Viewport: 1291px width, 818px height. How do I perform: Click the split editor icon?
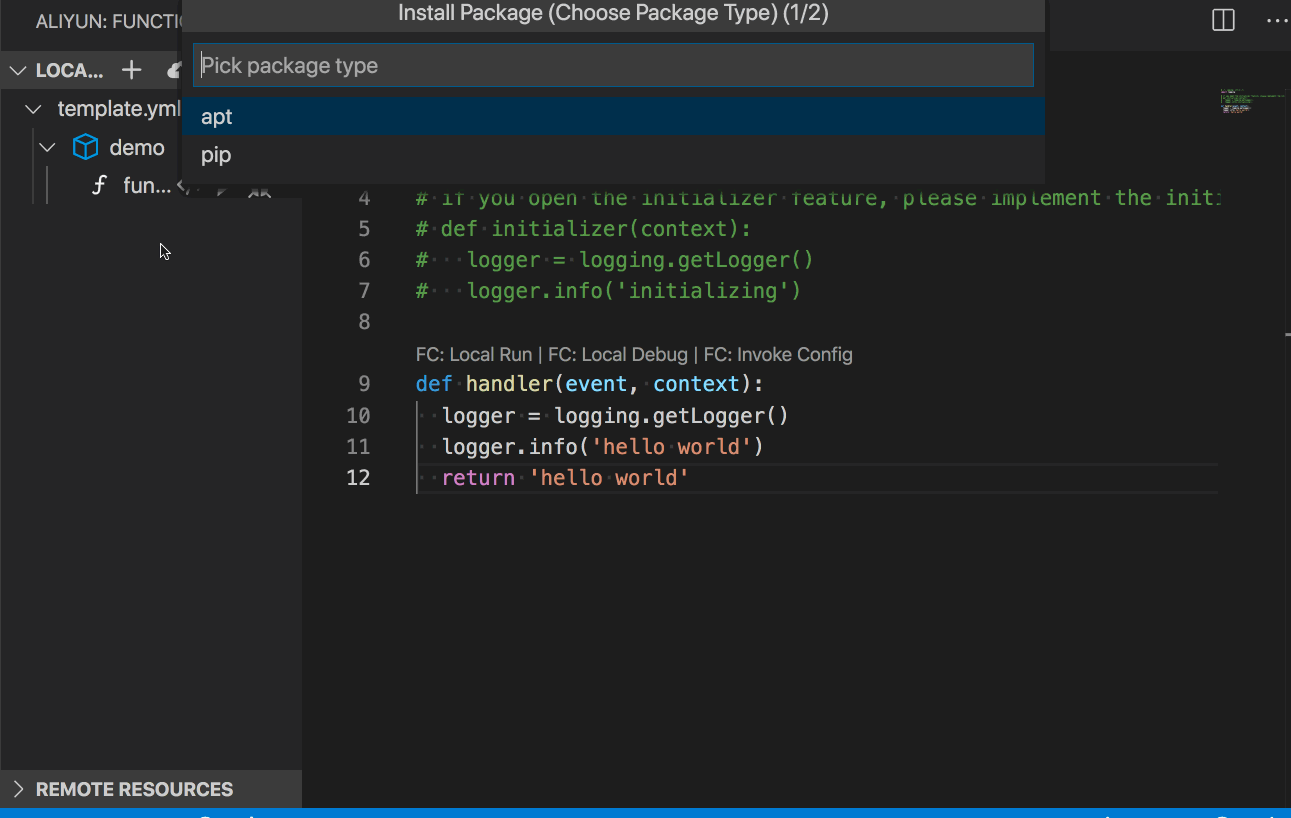click(1223, 20)
